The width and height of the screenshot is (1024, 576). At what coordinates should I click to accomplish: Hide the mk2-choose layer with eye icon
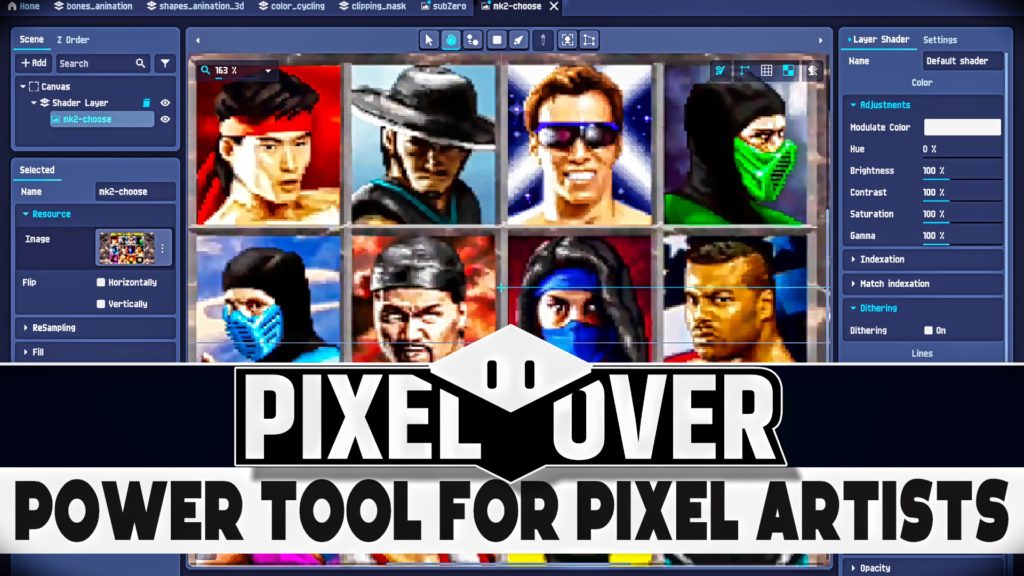tap(165, 119)
